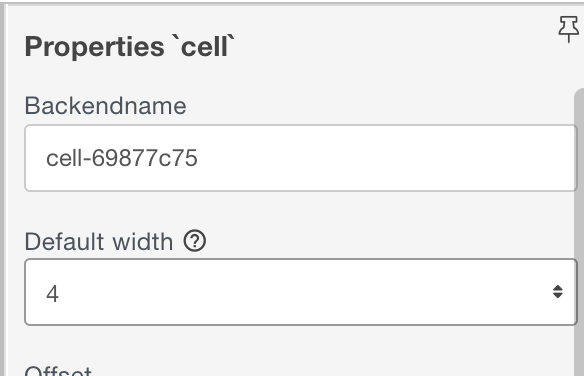Click the Offset label
Viewport: 584px width, 376px height.
[58, 371]
